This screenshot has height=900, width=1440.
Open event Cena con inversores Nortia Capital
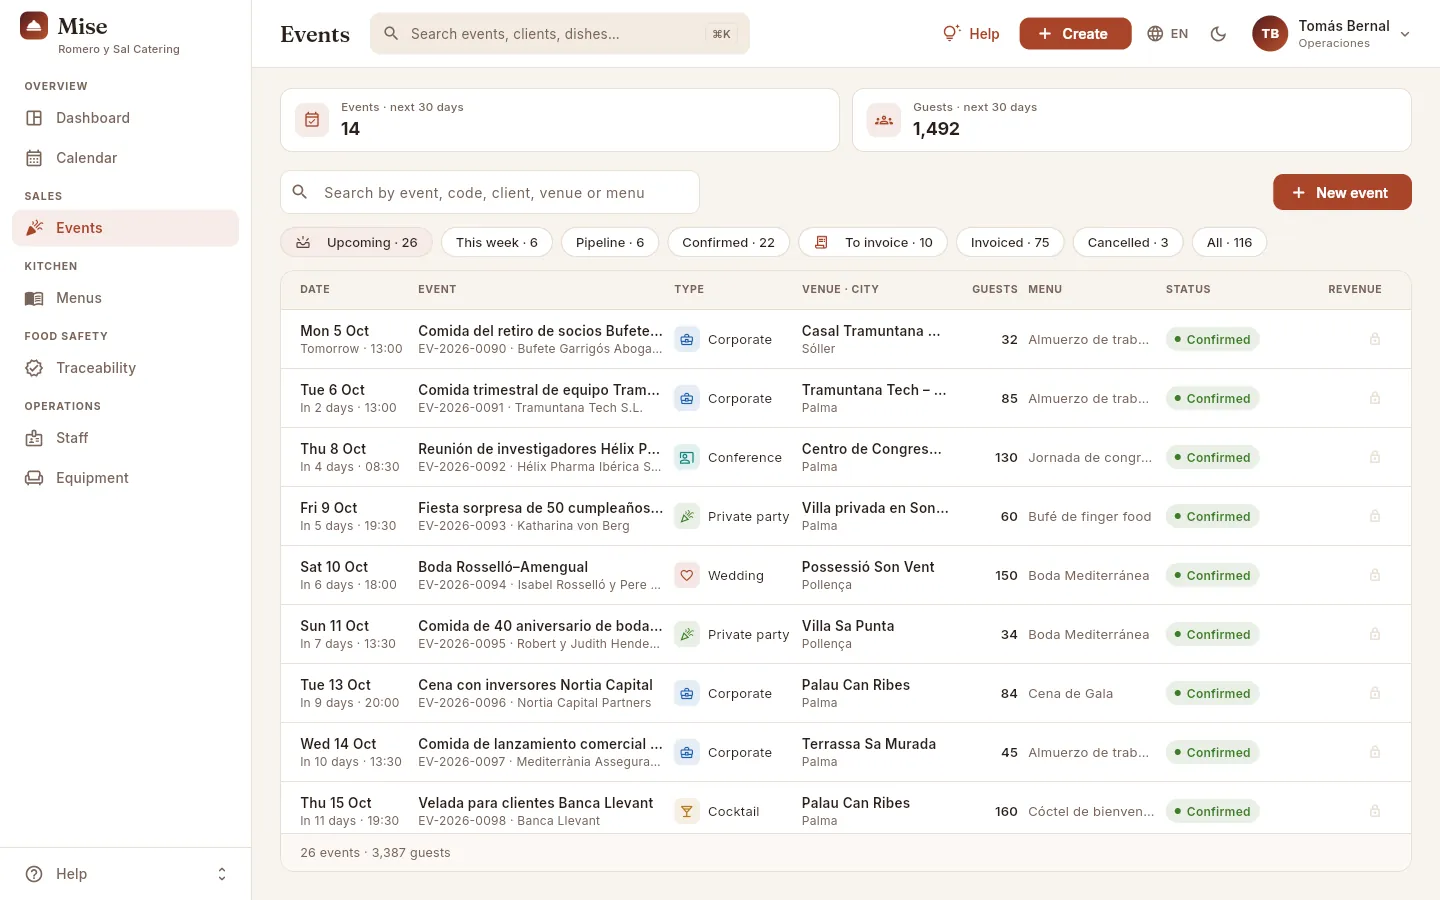[x=535, y=685]
